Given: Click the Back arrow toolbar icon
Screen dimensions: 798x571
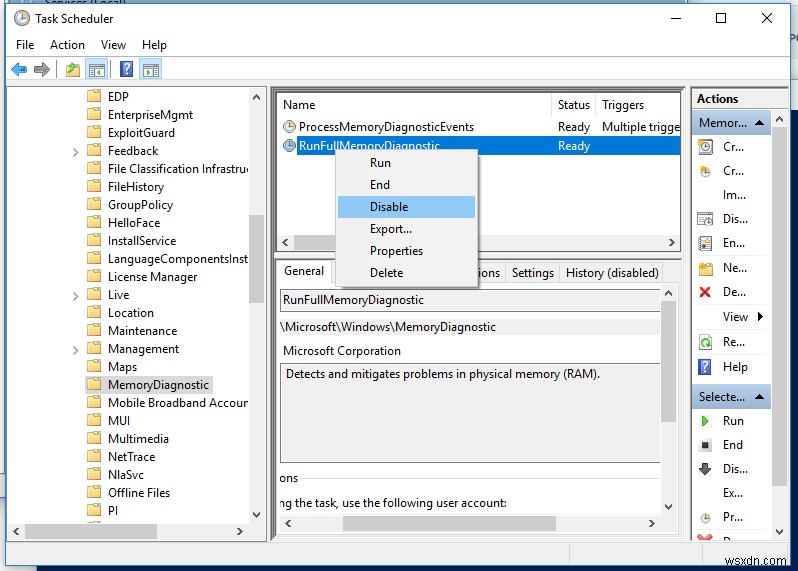Looking at the screenshot, I should click(19, 69).
